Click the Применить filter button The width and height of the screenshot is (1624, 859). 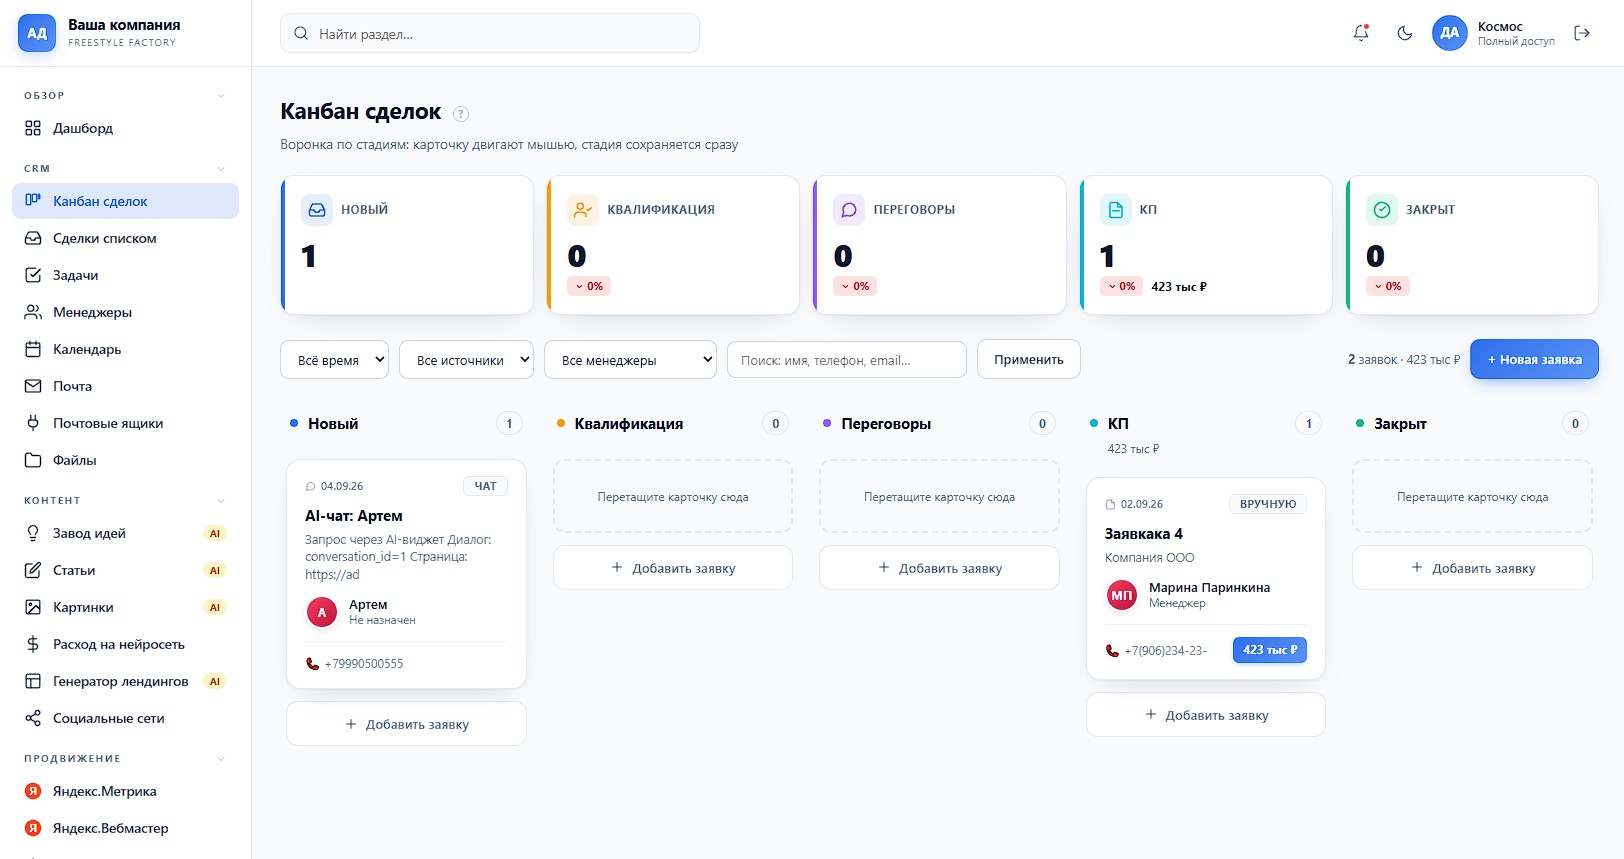(x=1029, y=360)
